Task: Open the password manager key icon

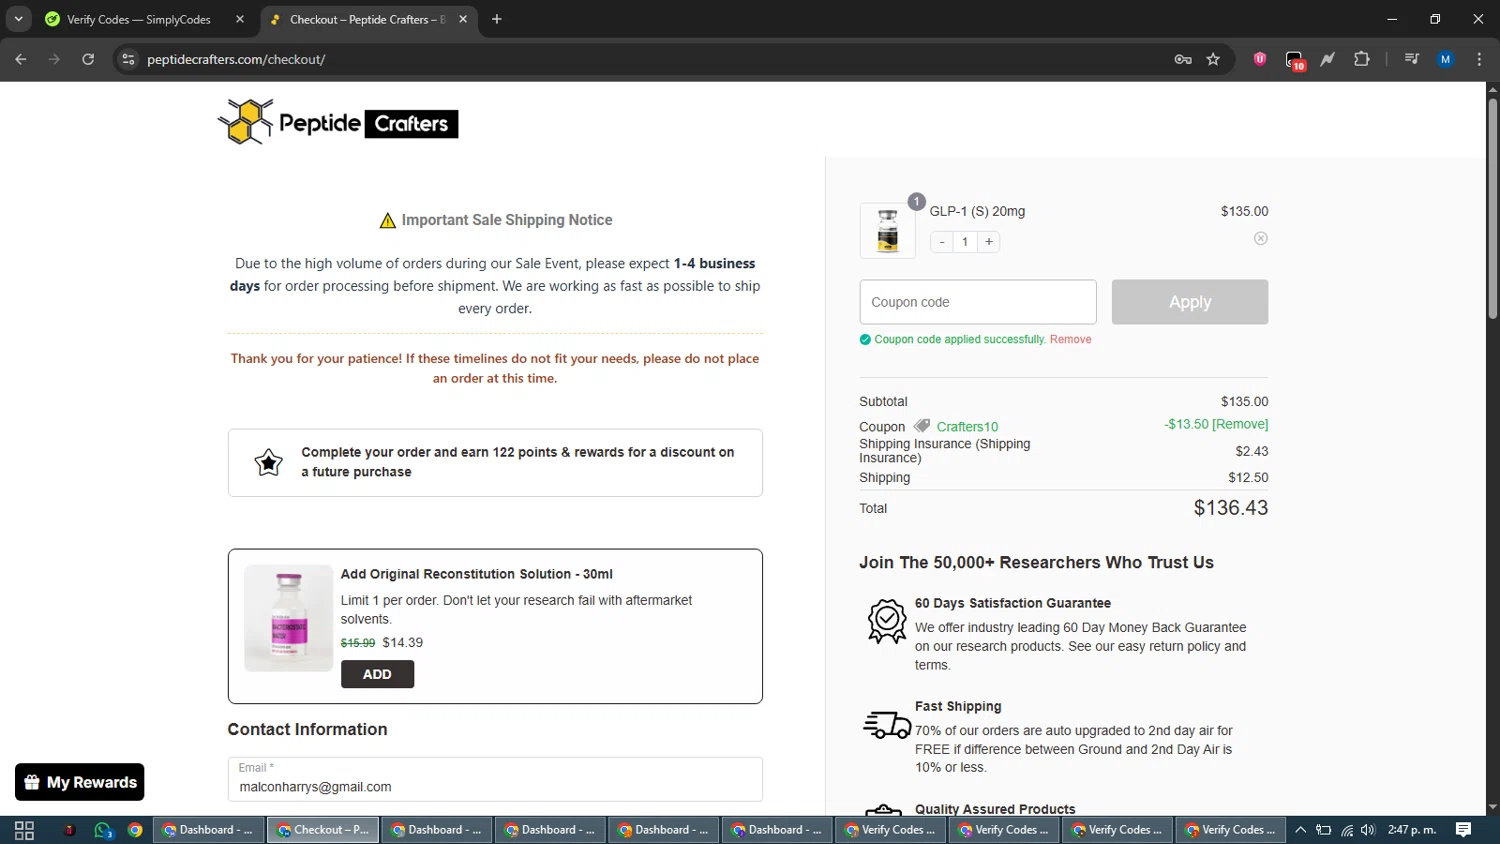Action: (1183, 59)
